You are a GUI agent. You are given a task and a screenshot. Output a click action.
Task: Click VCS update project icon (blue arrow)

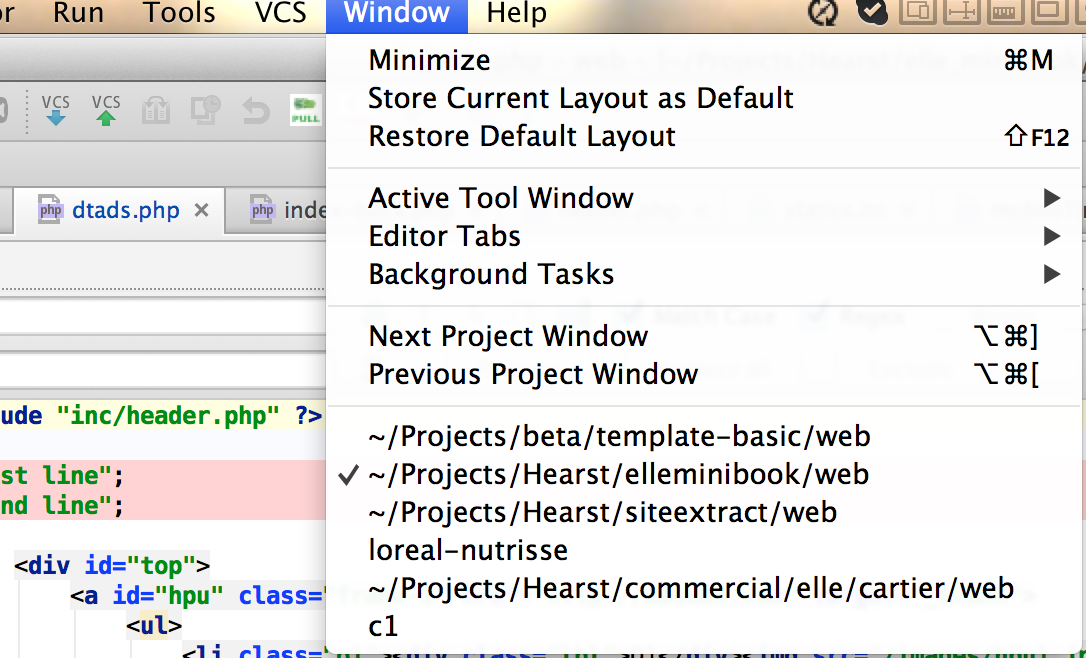pos(55,110)
